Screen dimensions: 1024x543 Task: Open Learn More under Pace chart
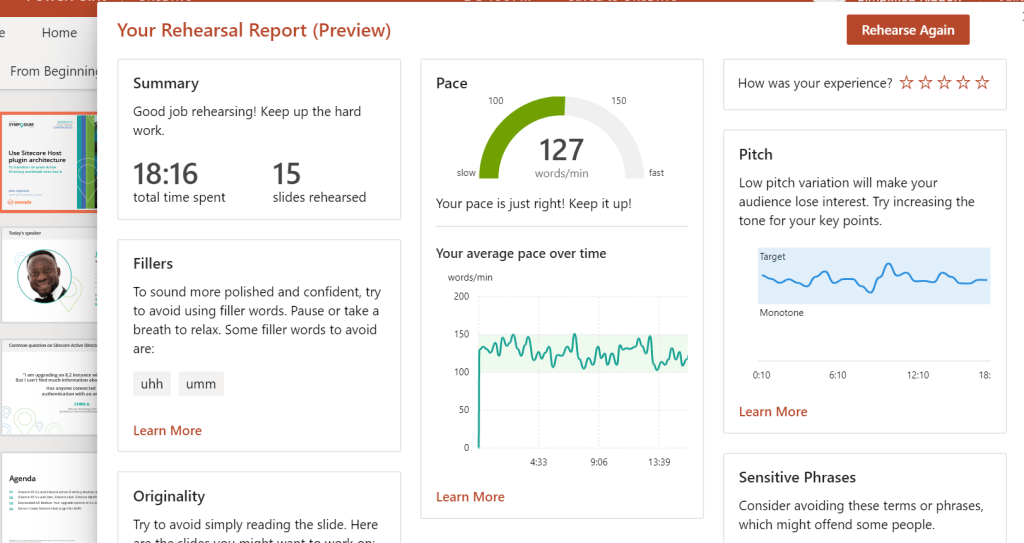pos(470,496)
